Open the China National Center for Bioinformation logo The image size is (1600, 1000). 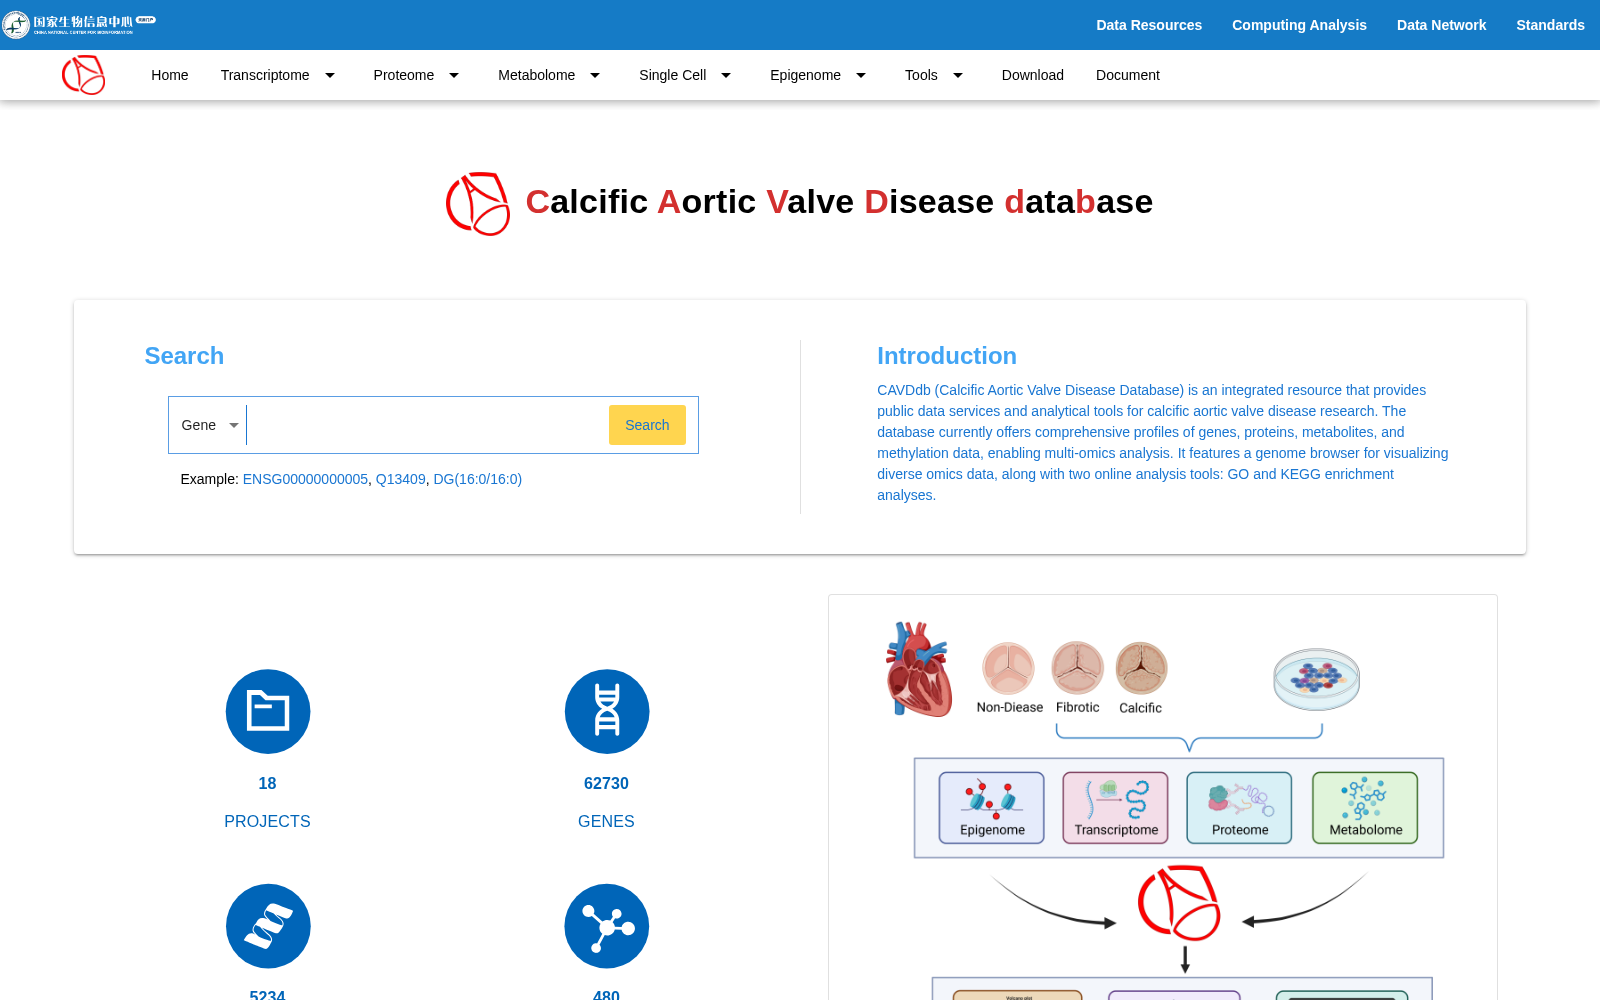[x=79, y=24]
